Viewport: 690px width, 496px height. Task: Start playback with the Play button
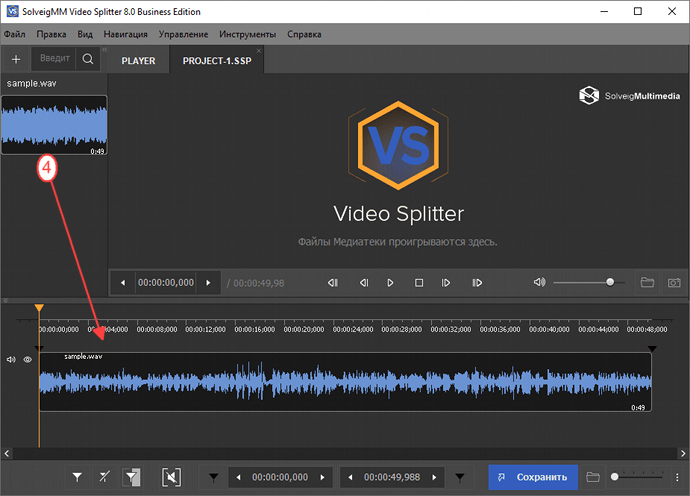[390, 283]
